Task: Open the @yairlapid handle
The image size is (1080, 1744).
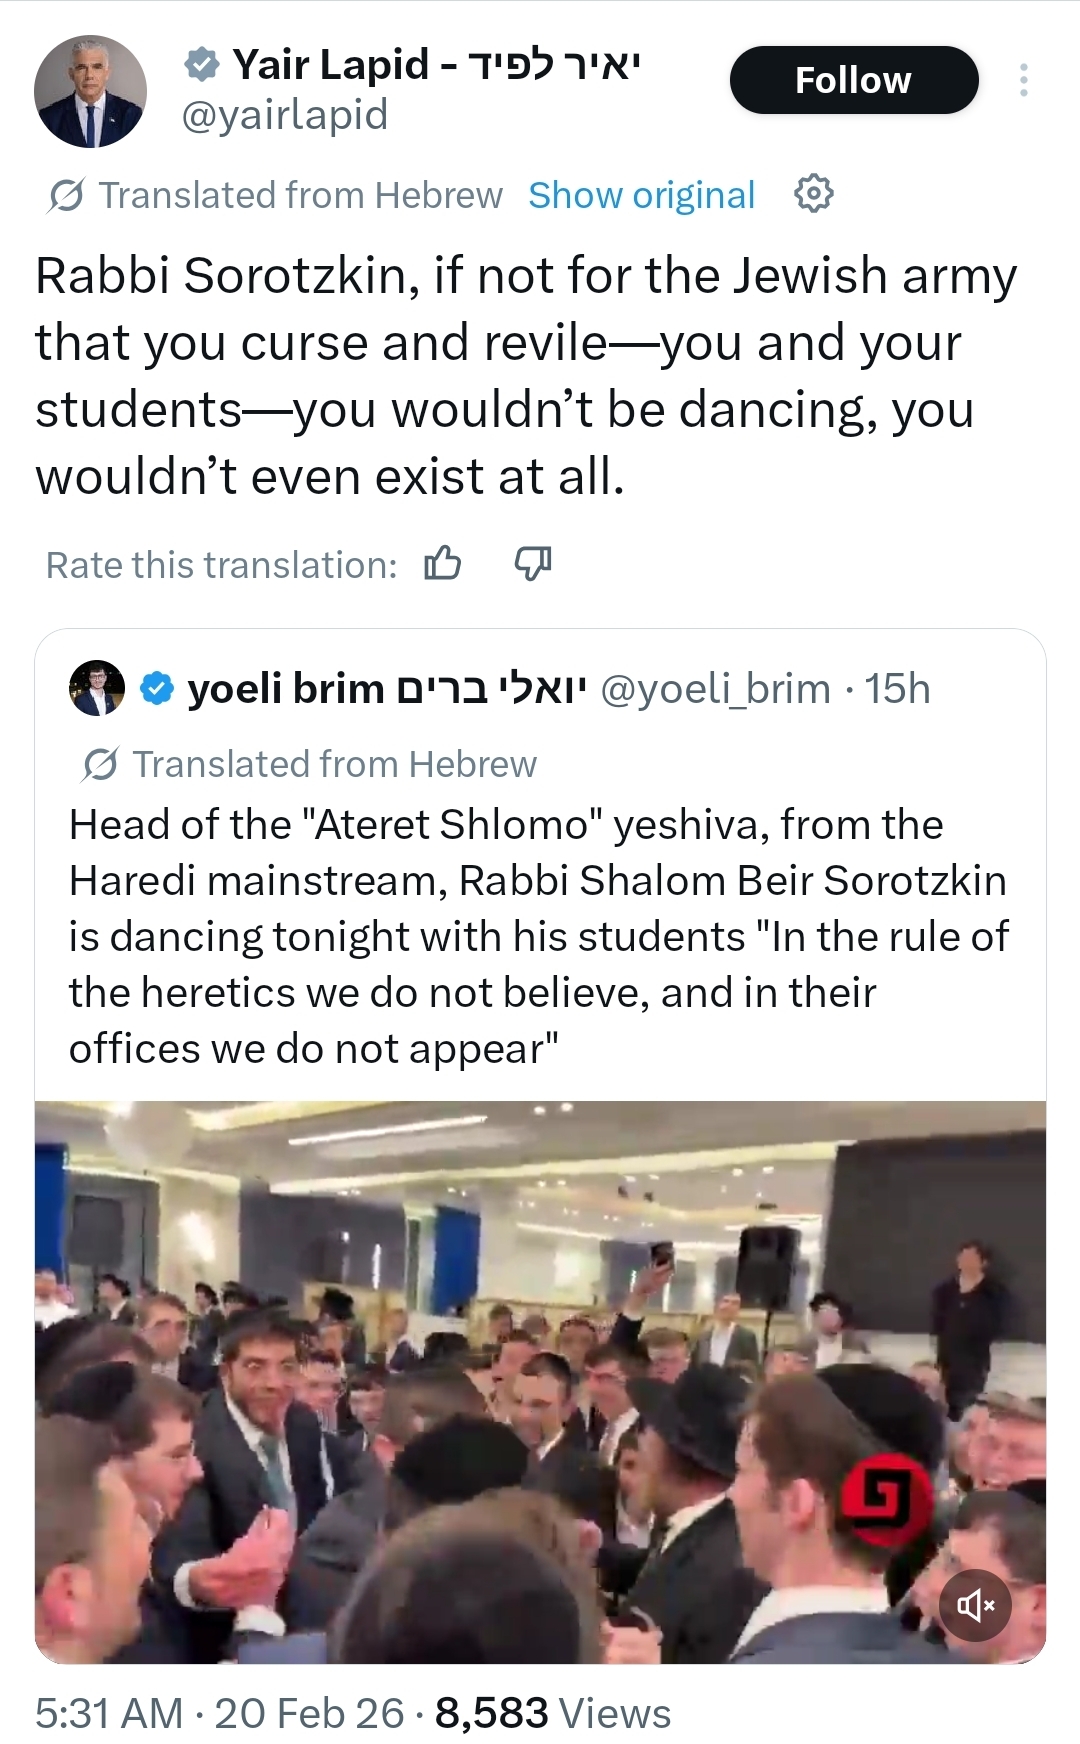Action: [284, 115]
